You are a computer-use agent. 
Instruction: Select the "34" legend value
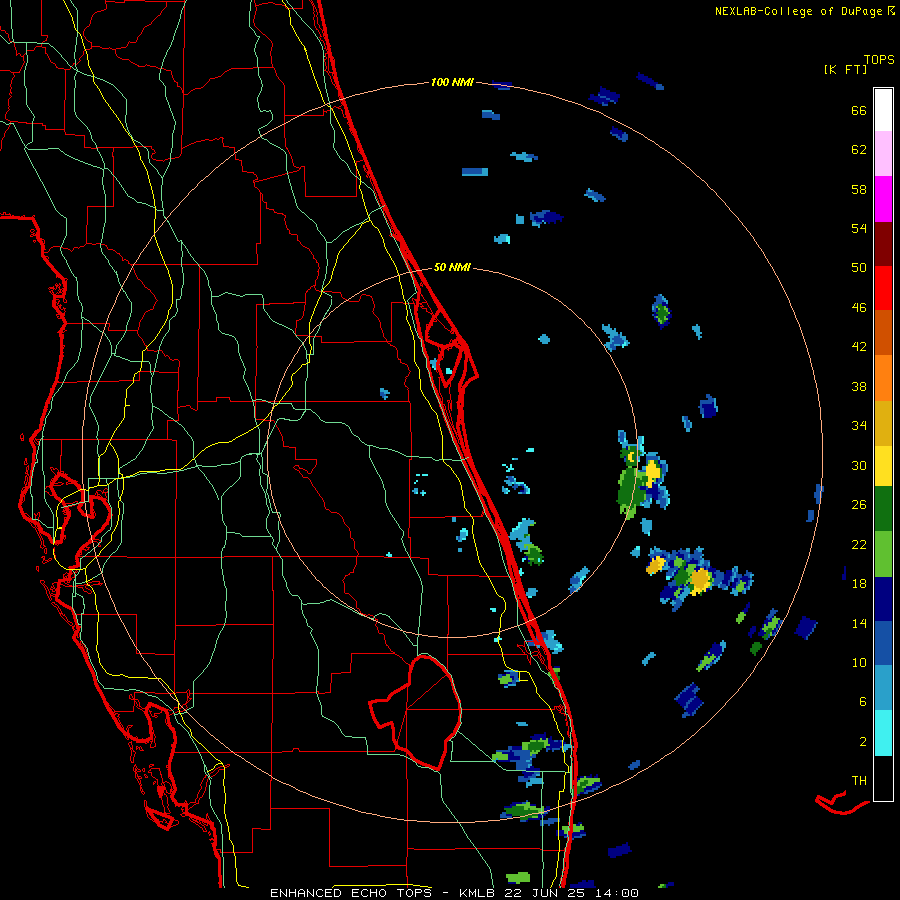coord(859,426)
